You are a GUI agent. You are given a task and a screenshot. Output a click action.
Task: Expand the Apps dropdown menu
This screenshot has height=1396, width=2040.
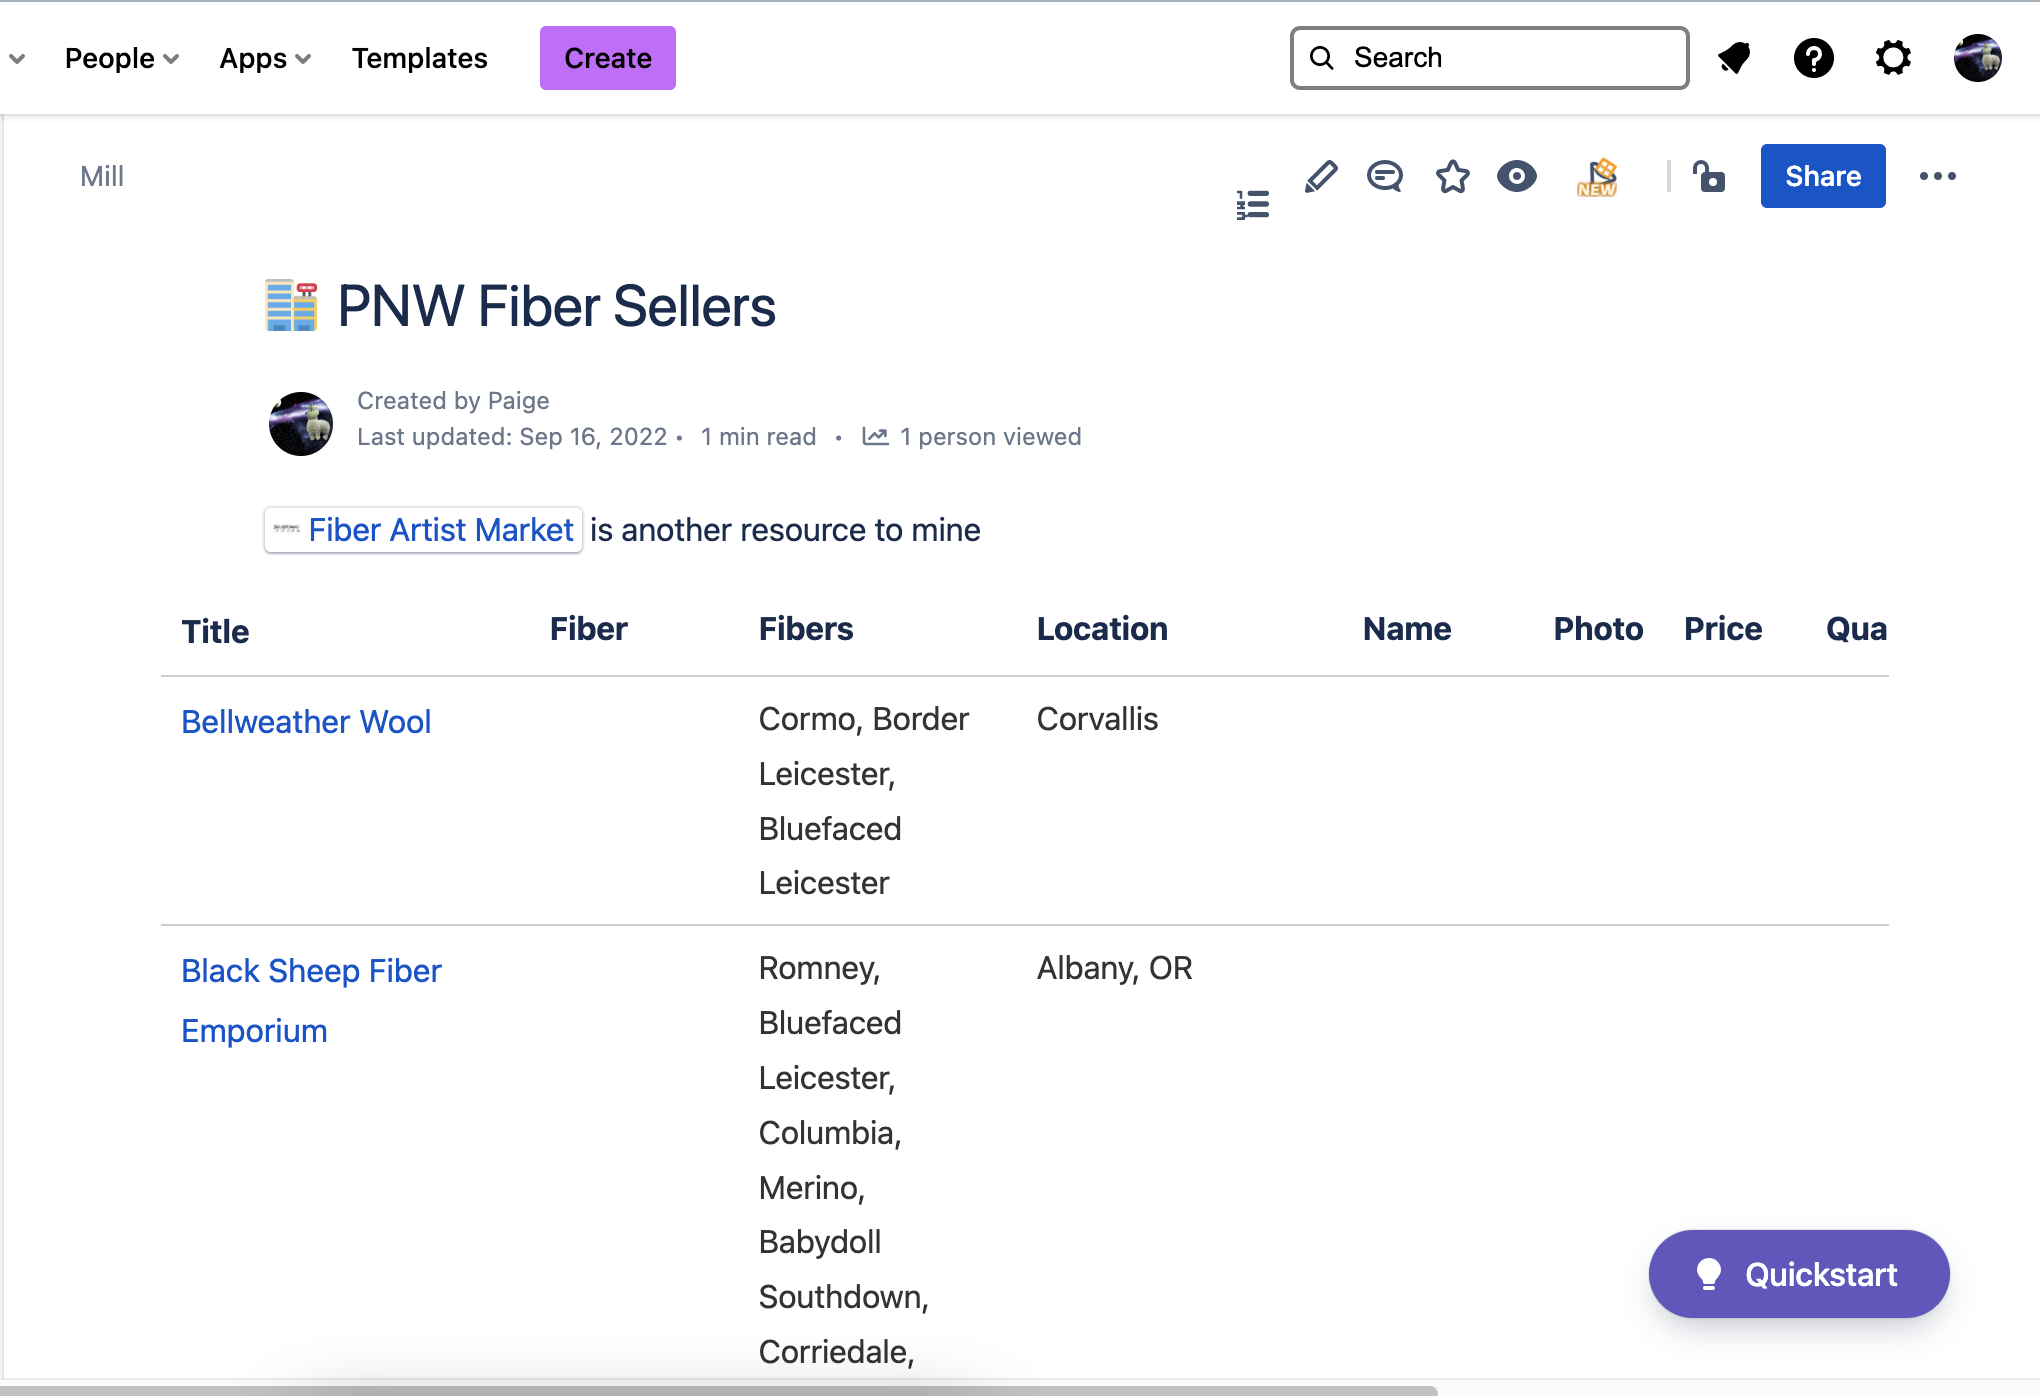[x=265, y=58]
